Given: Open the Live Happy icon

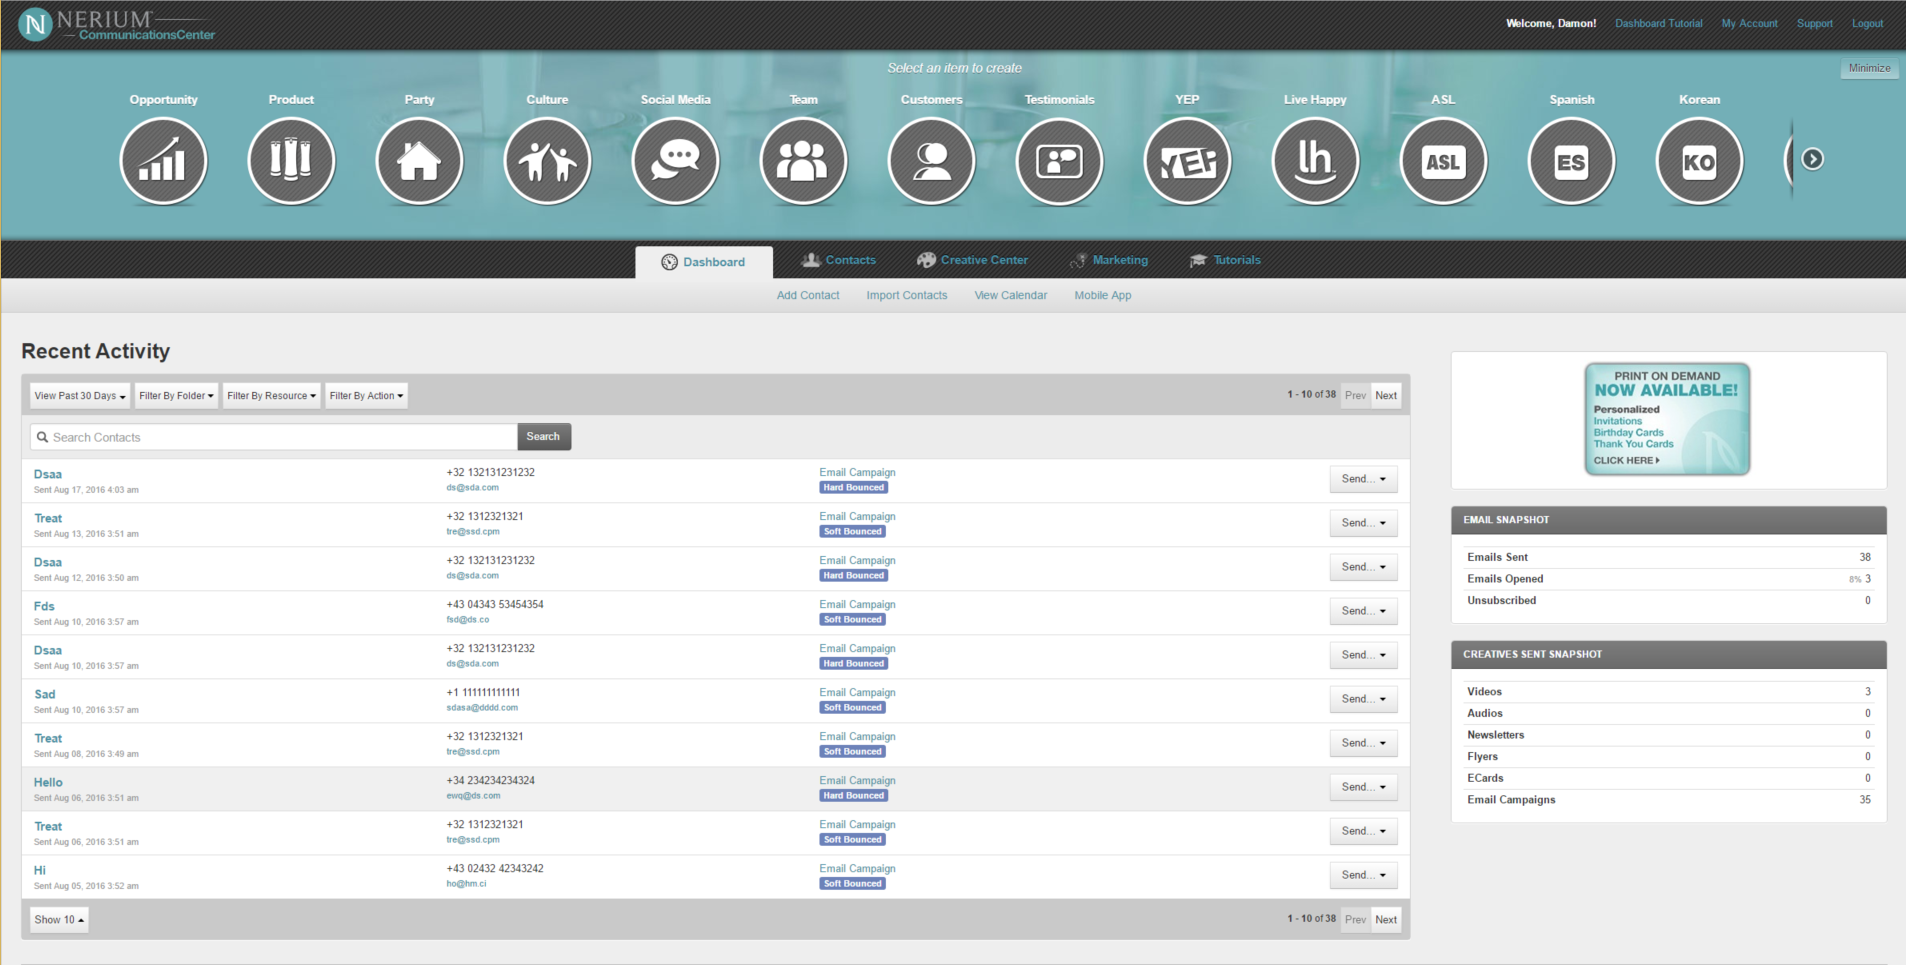Looking at the screenshot, I should click(x=1315, y=161).
